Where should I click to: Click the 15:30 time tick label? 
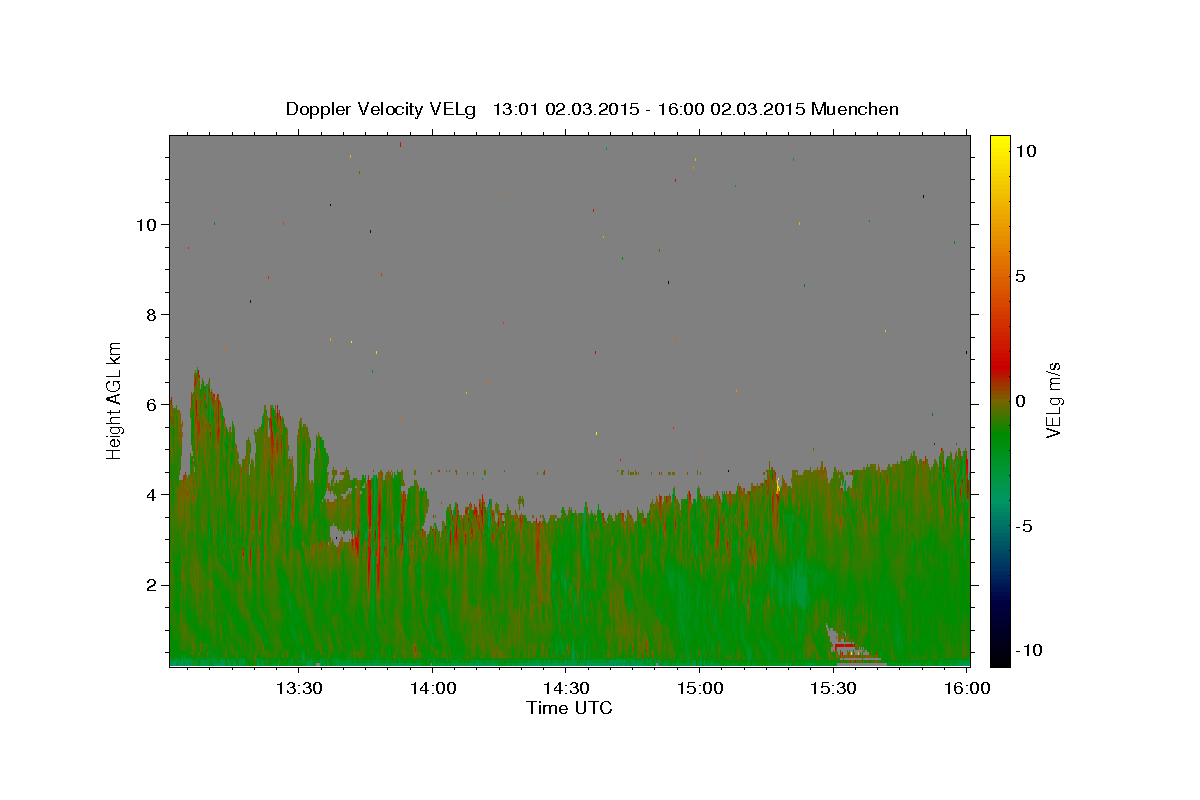click(833, 688)
